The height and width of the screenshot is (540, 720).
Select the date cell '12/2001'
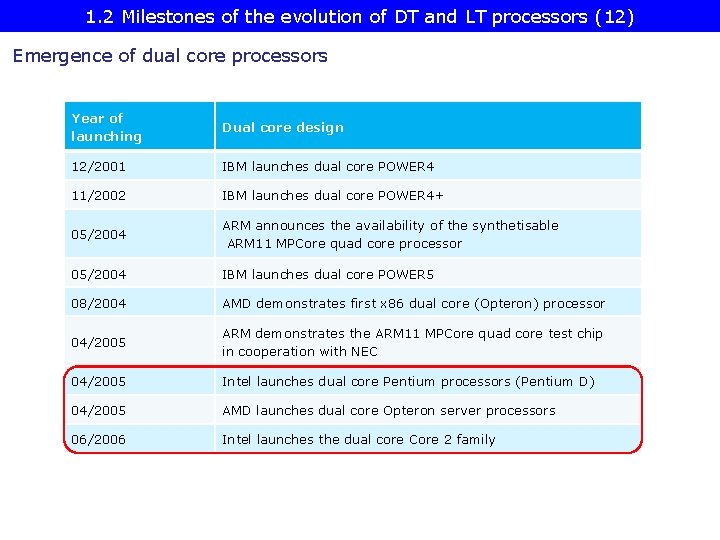point(139,166)
